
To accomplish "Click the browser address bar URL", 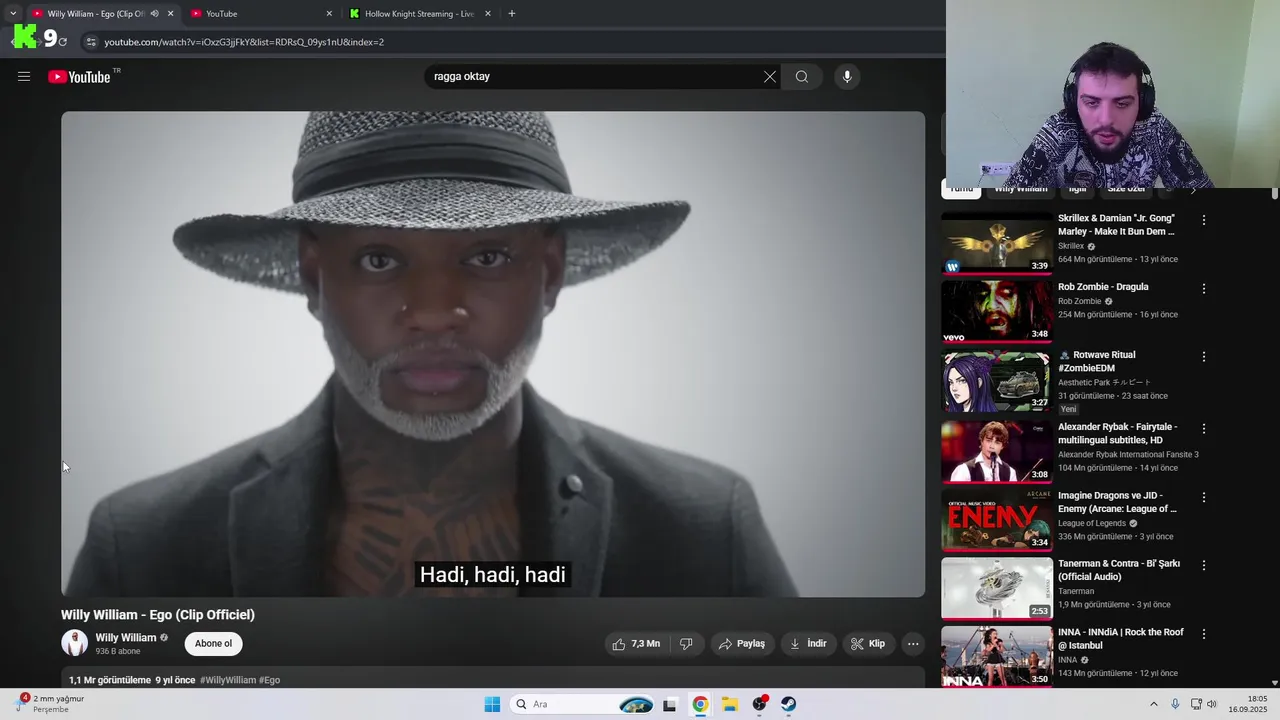I will pyautogui.click(x=244, y=42).
